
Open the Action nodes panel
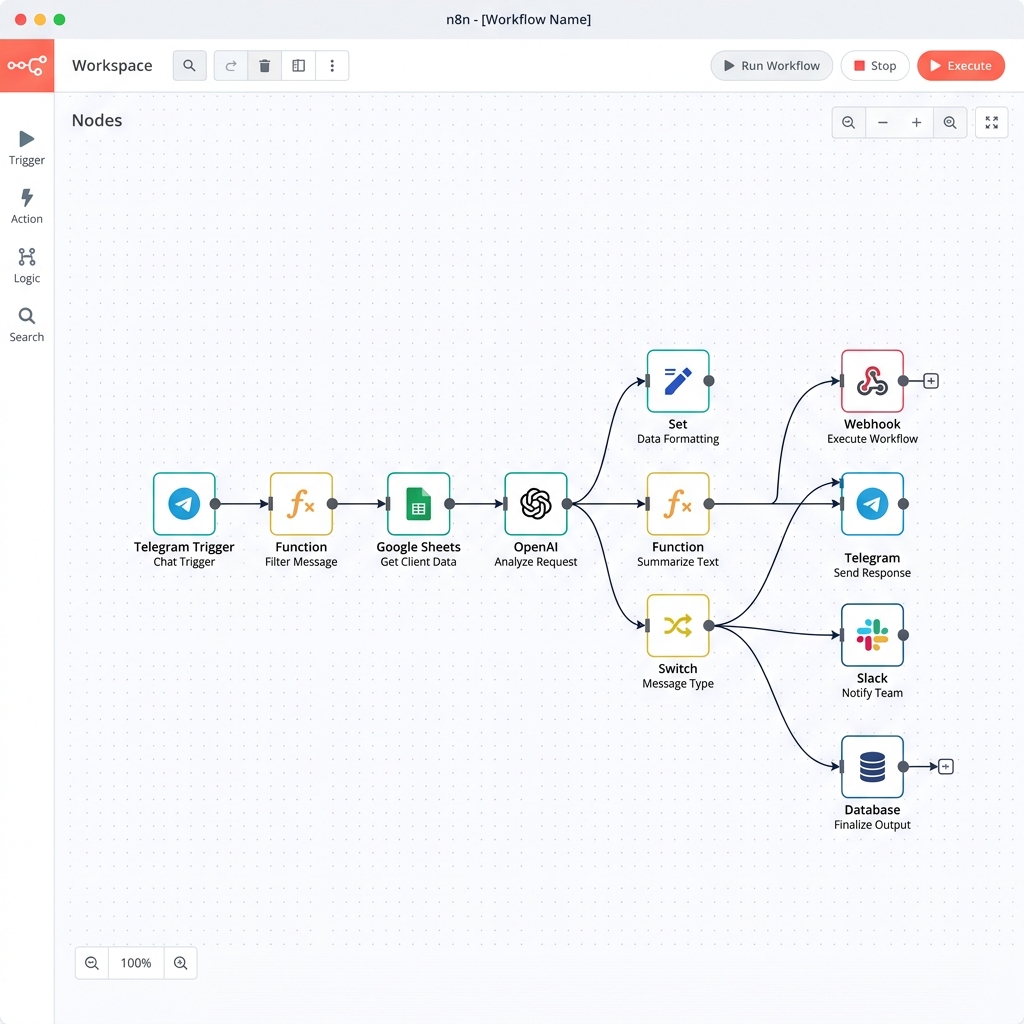pos(27,206)
